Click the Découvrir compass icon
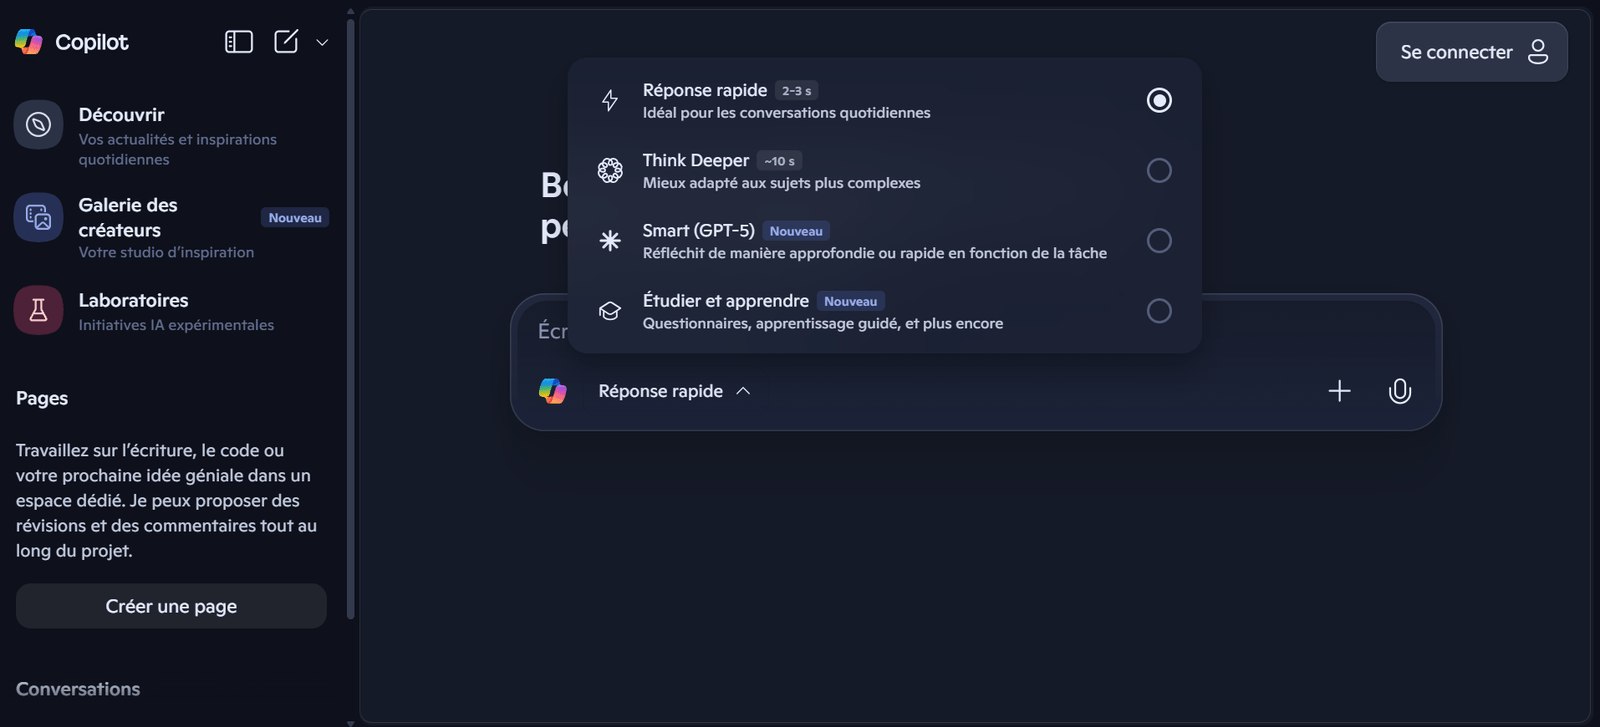Screen dimensions: 1600x727 (x=38, y=125)
